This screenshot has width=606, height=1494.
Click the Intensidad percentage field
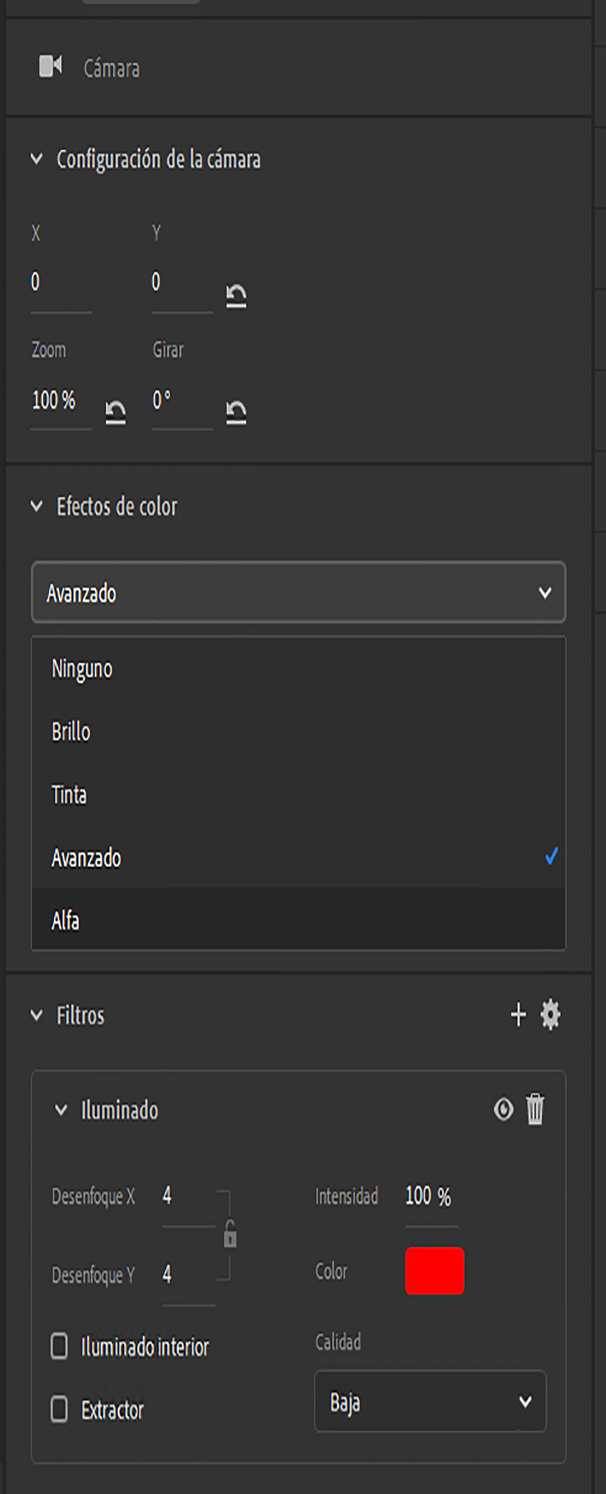point(430,1195)
